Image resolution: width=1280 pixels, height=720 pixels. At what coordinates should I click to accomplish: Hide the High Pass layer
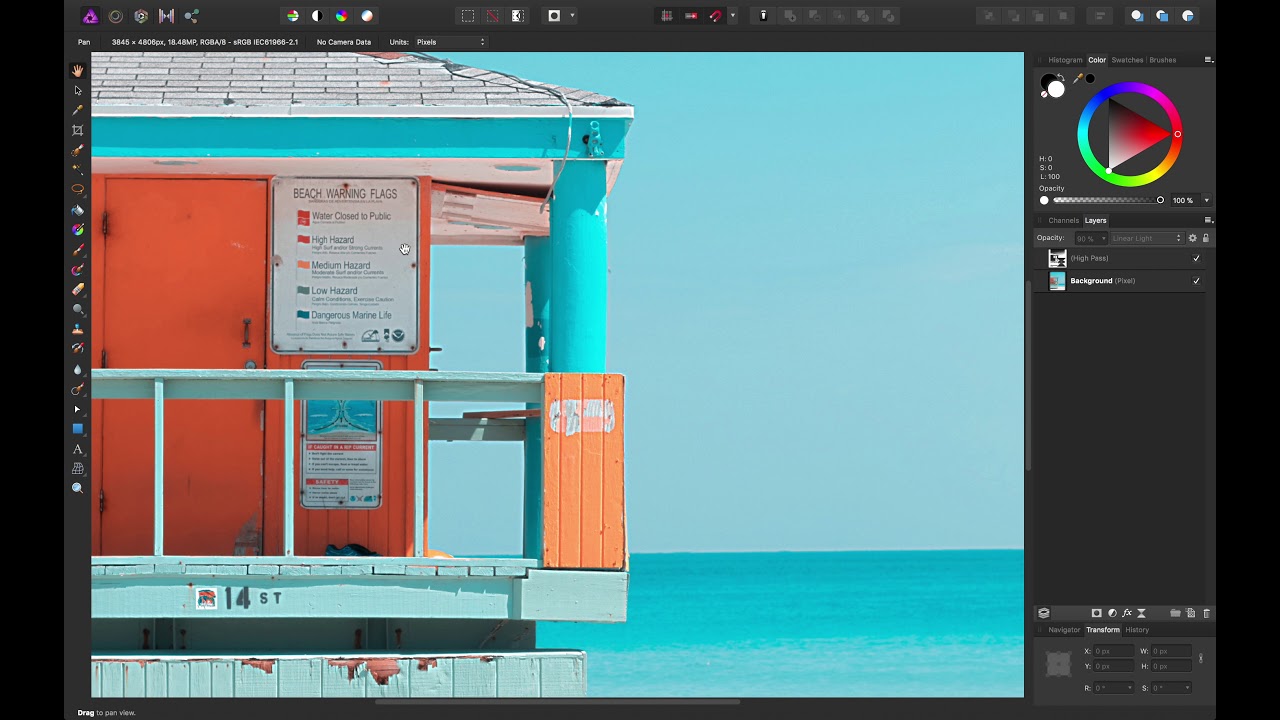pyautogui.click(x=1196, y=258)
